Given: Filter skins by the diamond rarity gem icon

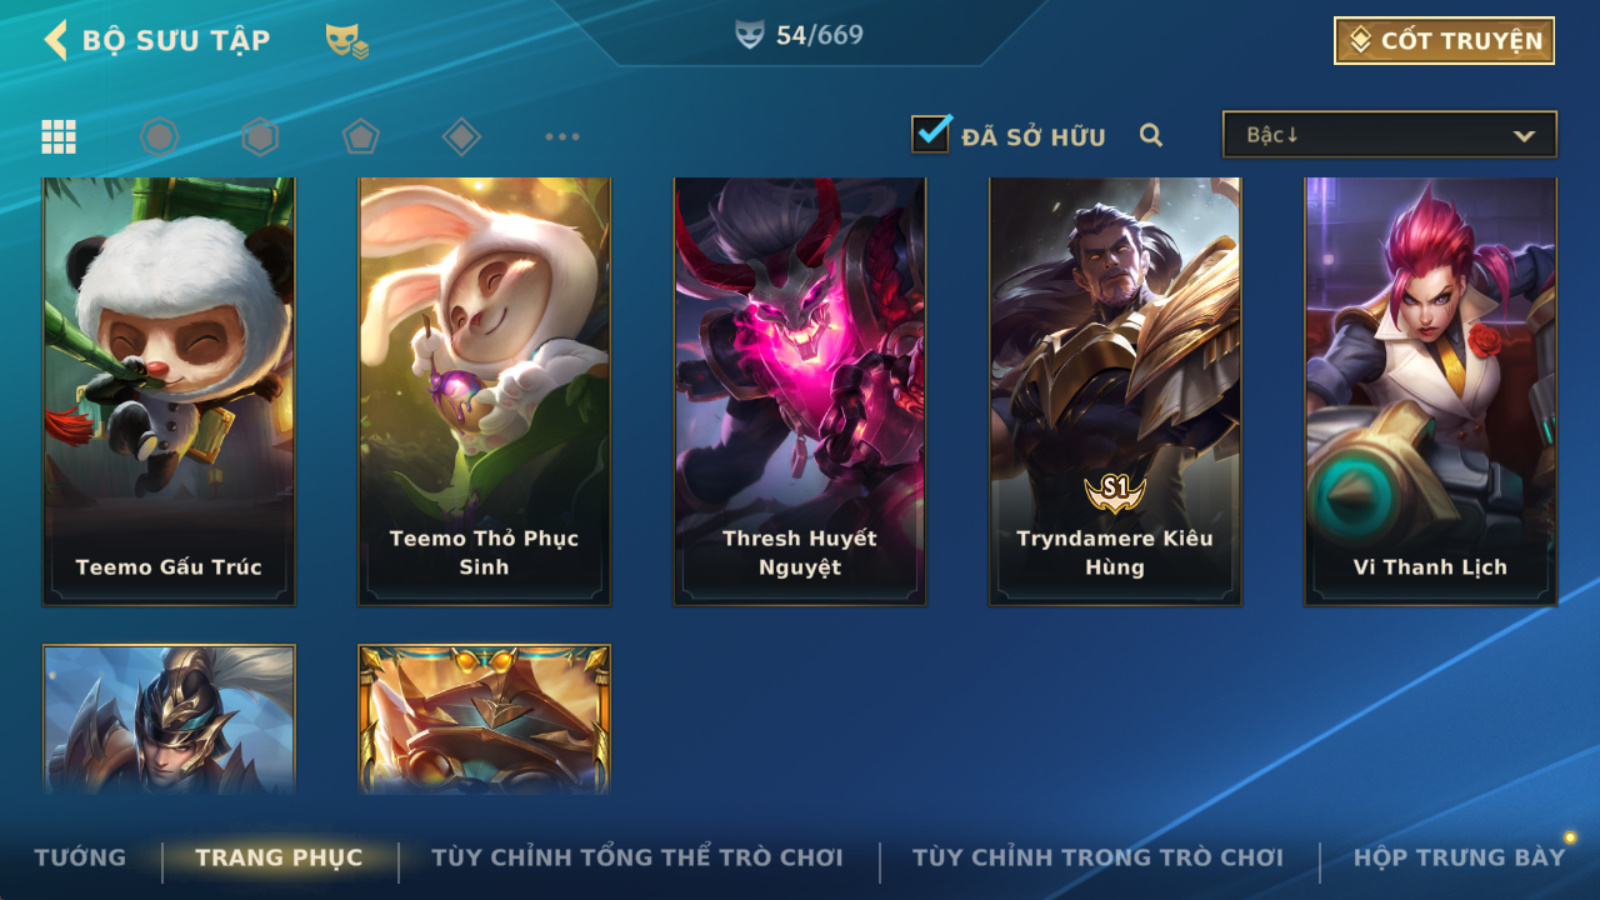Looking at the screenshot, I should (x=461, y=136).
